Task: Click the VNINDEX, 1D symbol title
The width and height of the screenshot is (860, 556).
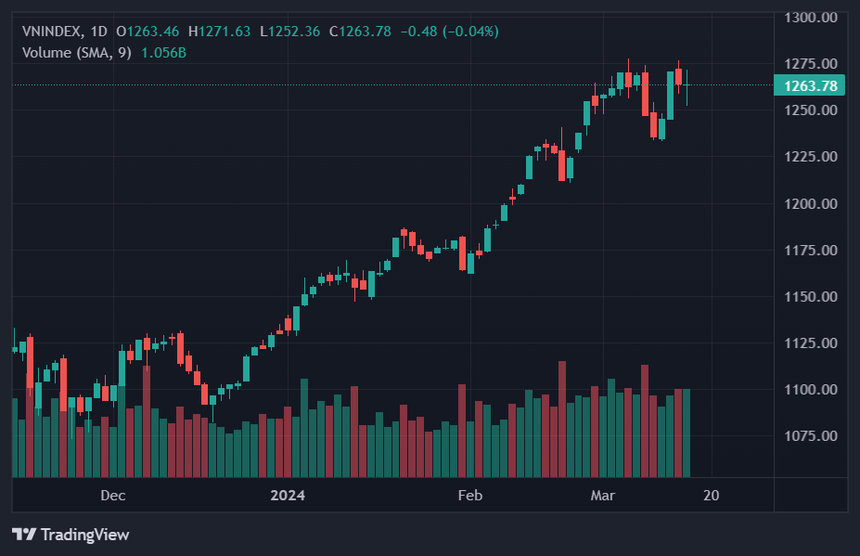Action: click(65, 31)
